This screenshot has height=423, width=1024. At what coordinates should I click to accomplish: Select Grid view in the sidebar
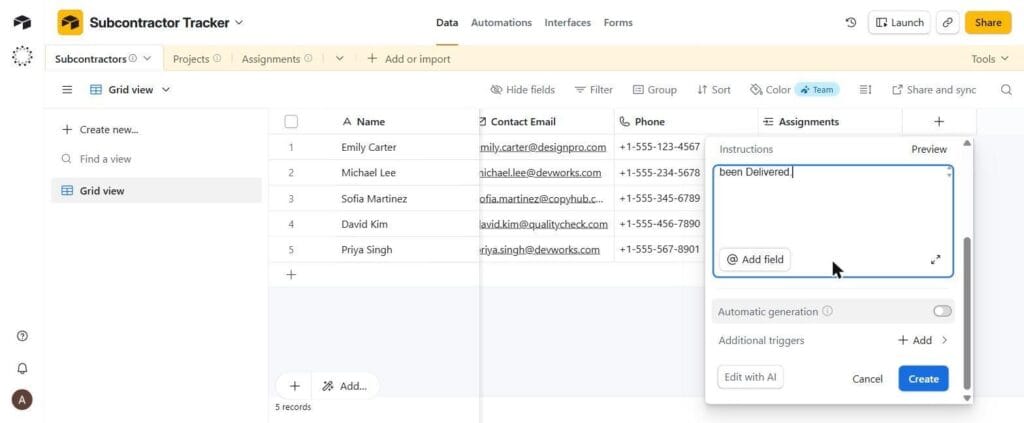pyautogui.click(x=156, y=191)
